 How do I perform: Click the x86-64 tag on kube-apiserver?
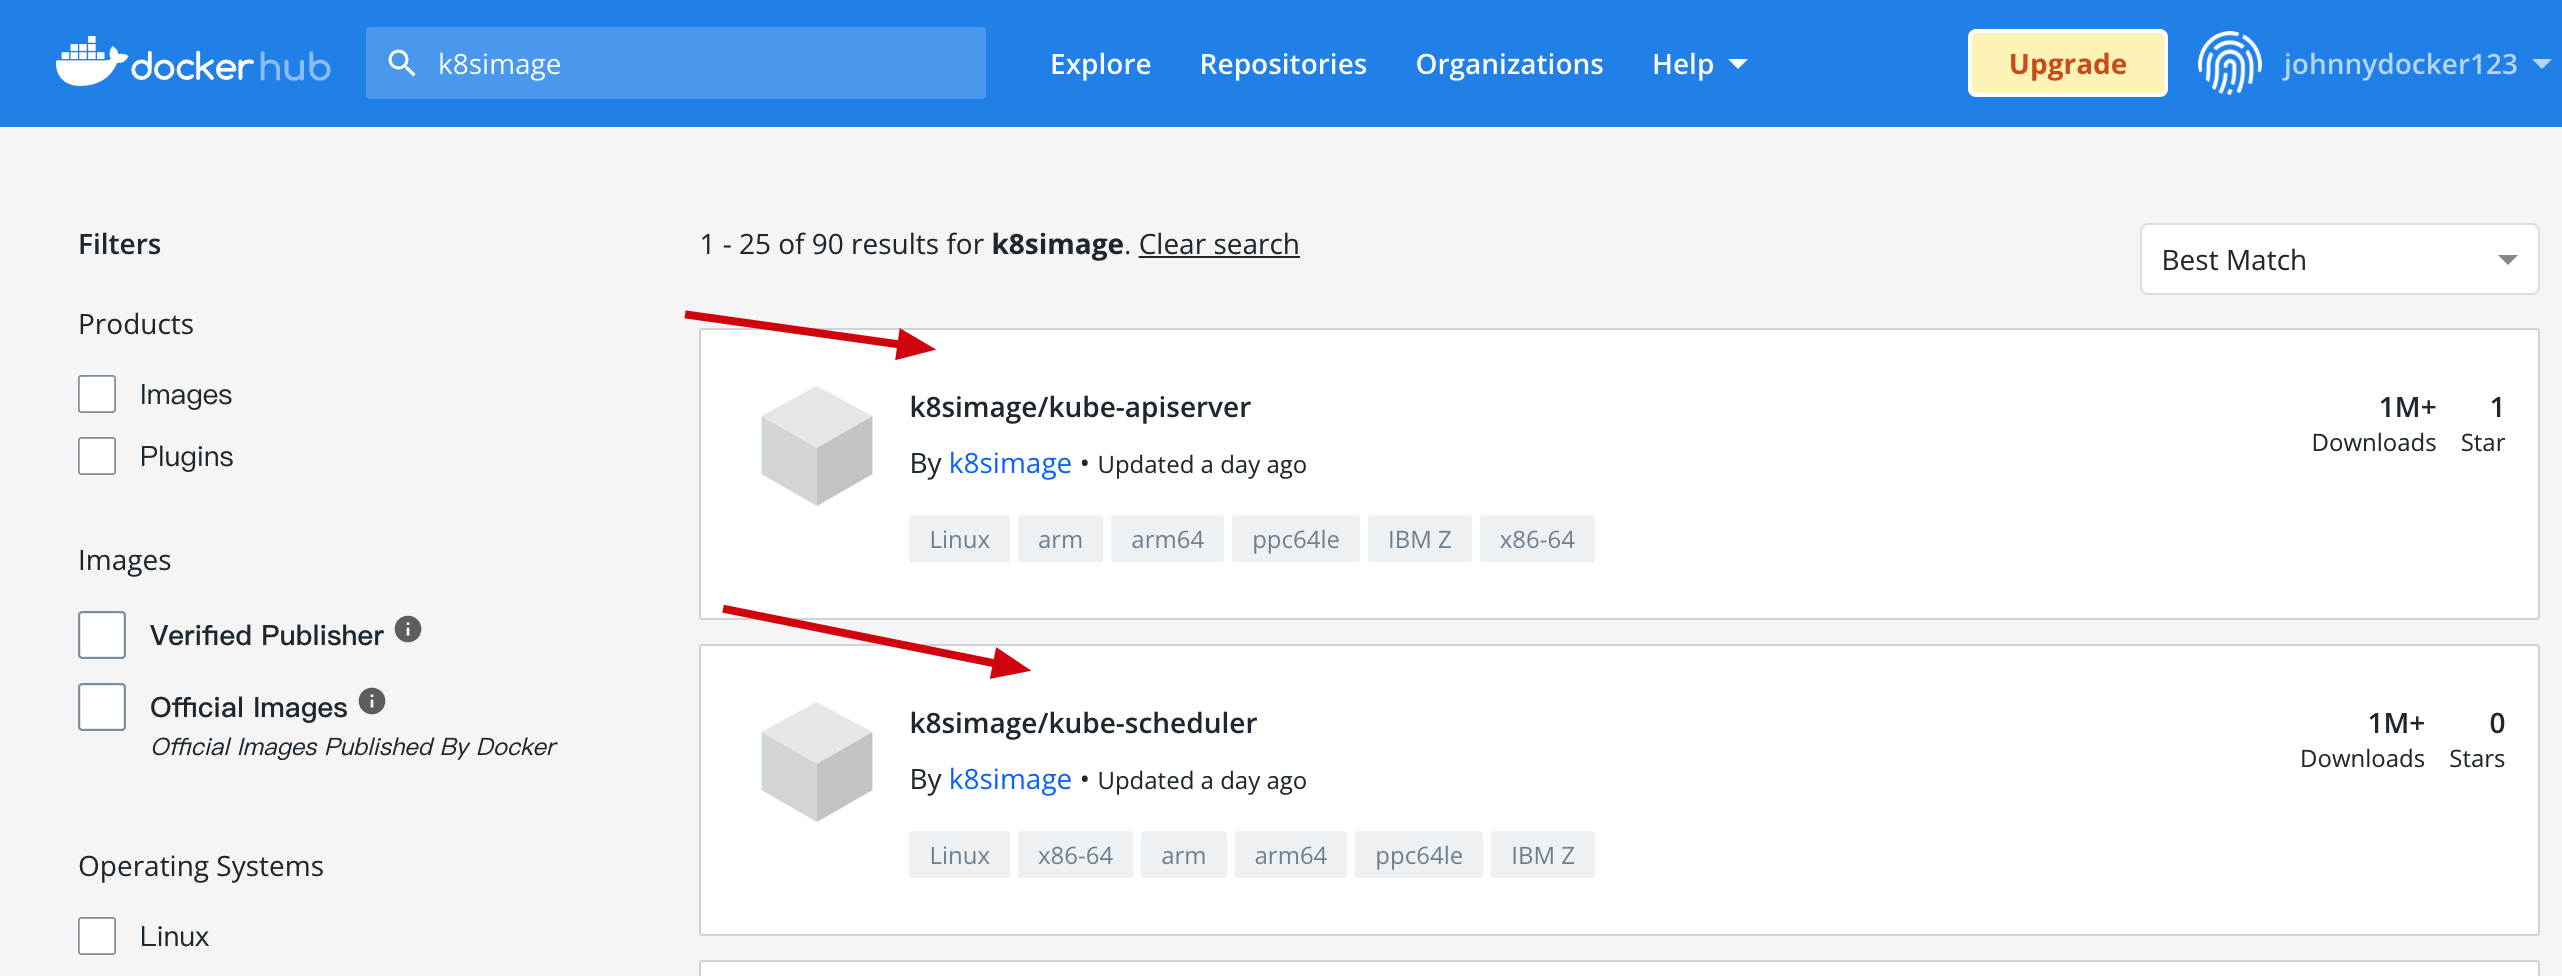click(x=1537, y=539)
